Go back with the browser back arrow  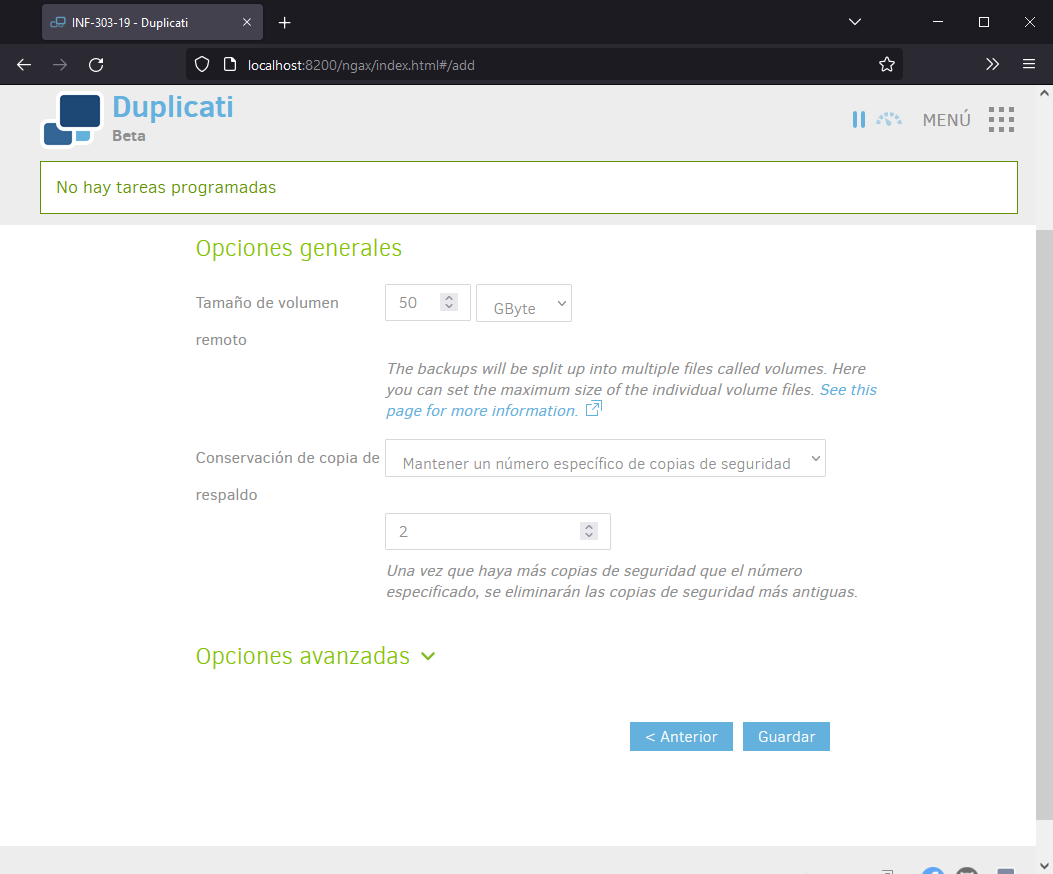[x=24, y=65]
